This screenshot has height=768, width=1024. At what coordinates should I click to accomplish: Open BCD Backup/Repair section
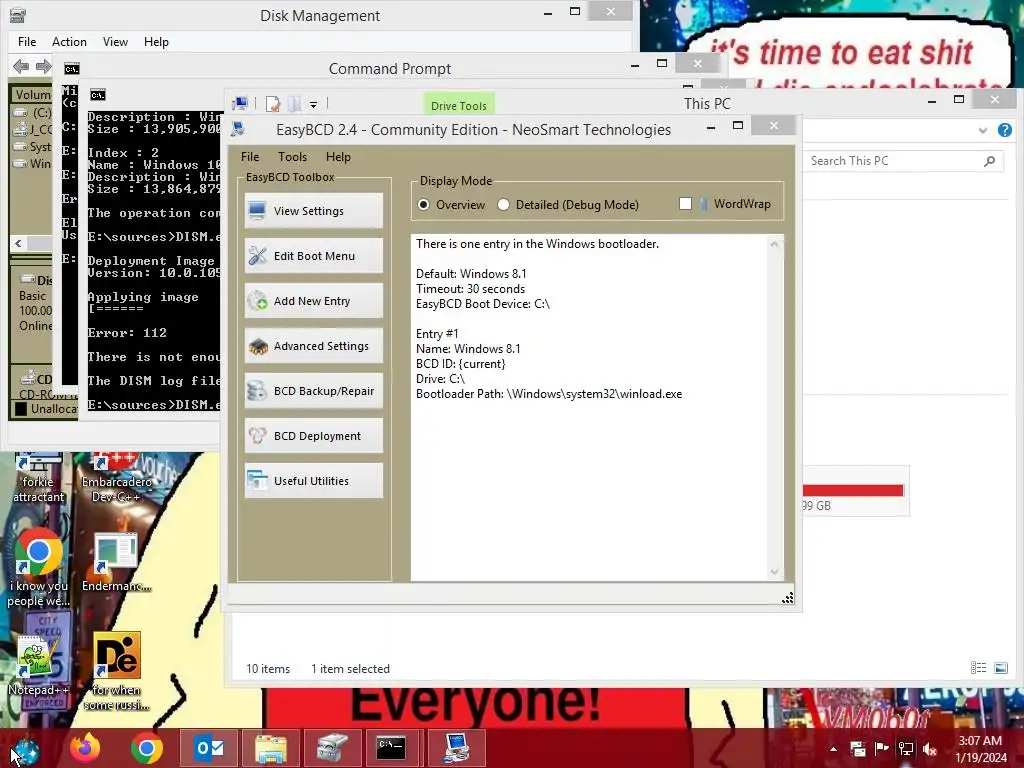(x=313, y=391)
